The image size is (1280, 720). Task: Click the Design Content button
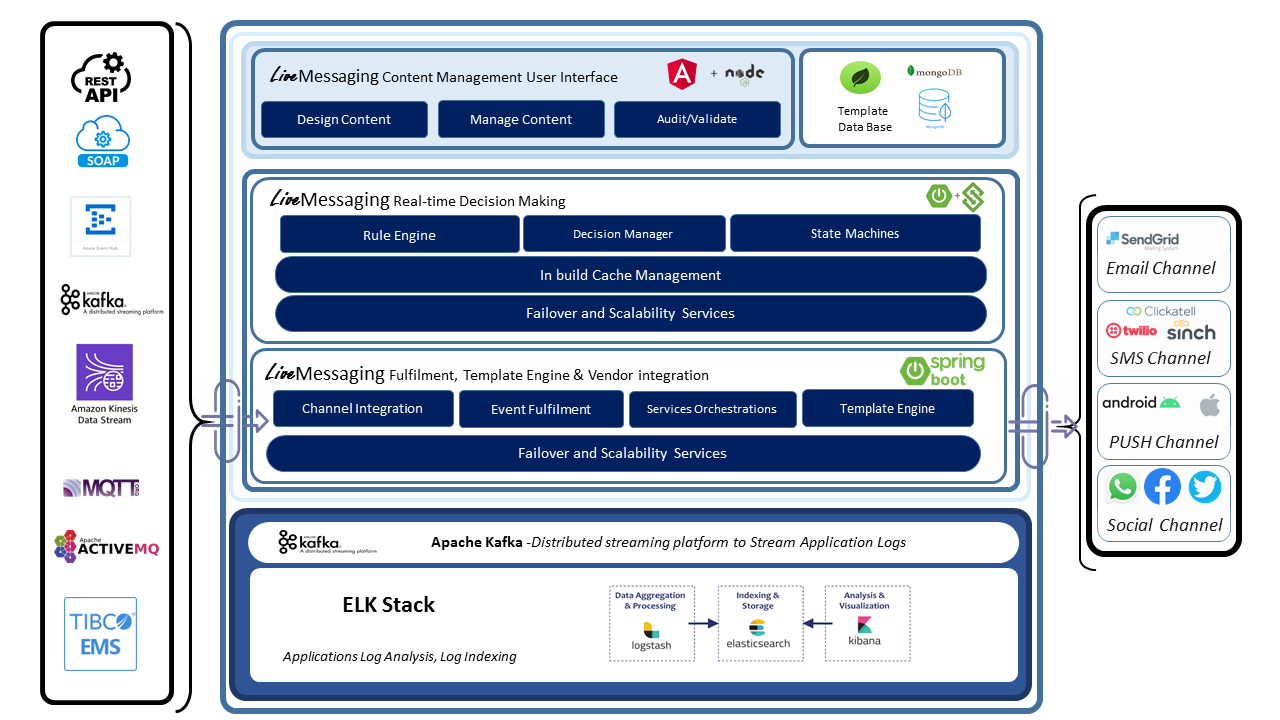(344, 119)
